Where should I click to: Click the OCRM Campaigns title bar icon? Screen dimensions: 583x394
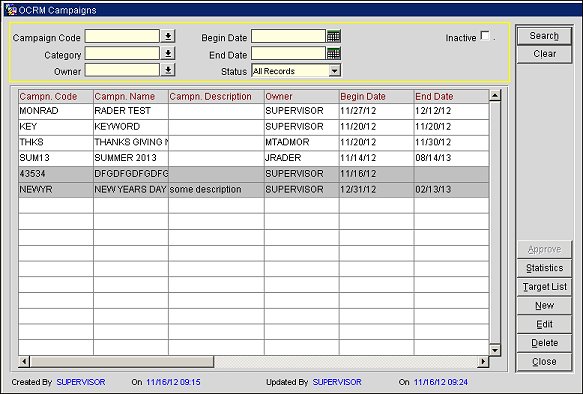coord(11,10)
